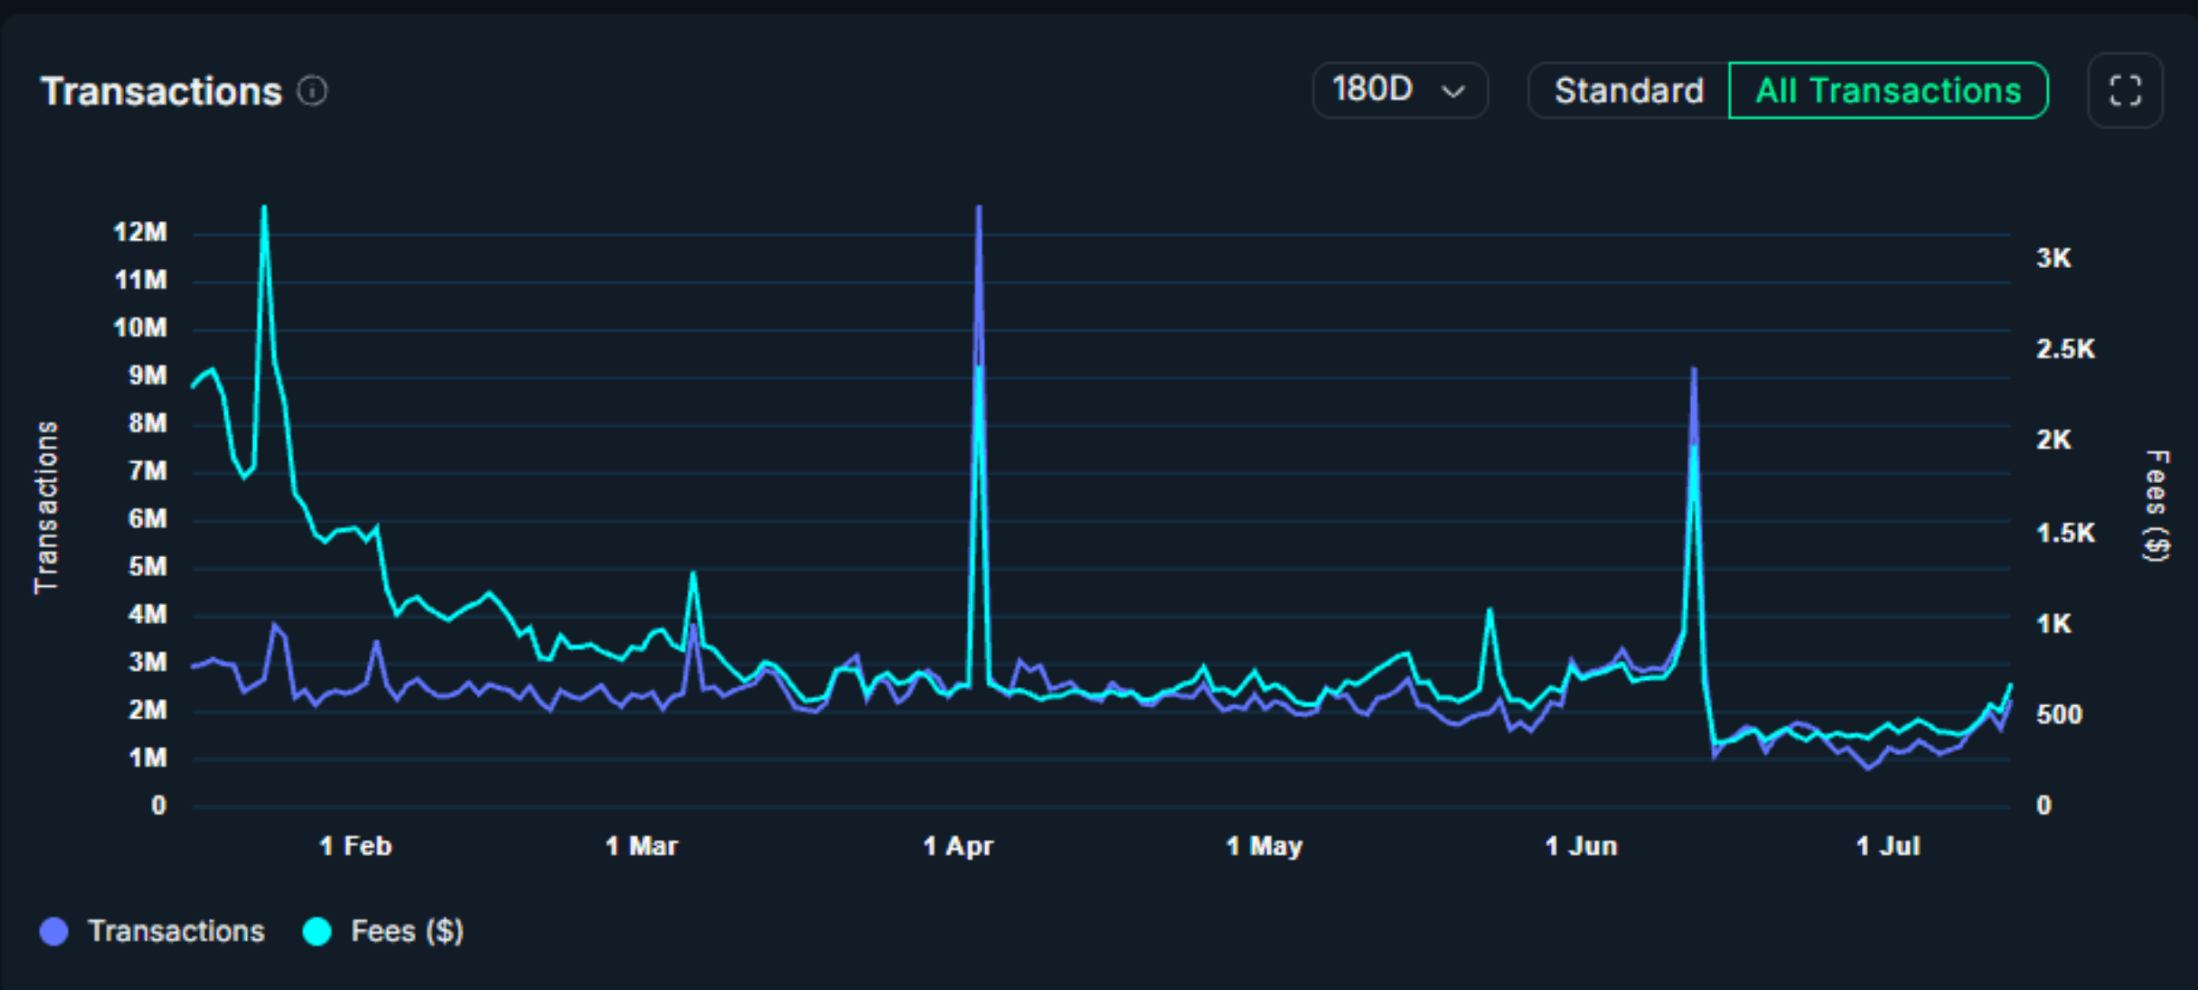Viewport: 2198px width, 990px height.
Task: Select the 1 Apr date label
Action: pos(957,846)
